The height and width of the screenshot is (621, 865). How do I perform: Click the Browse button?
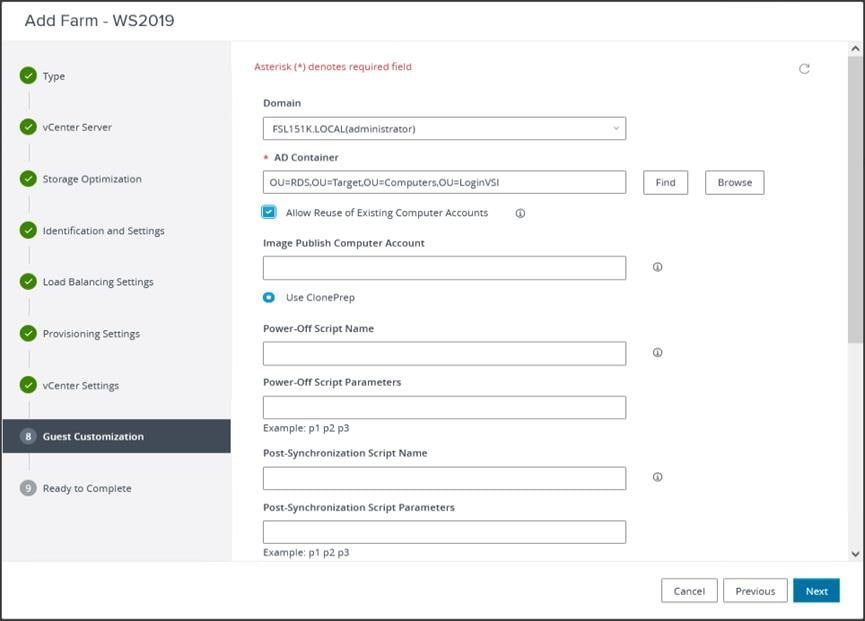coord(734,182)
